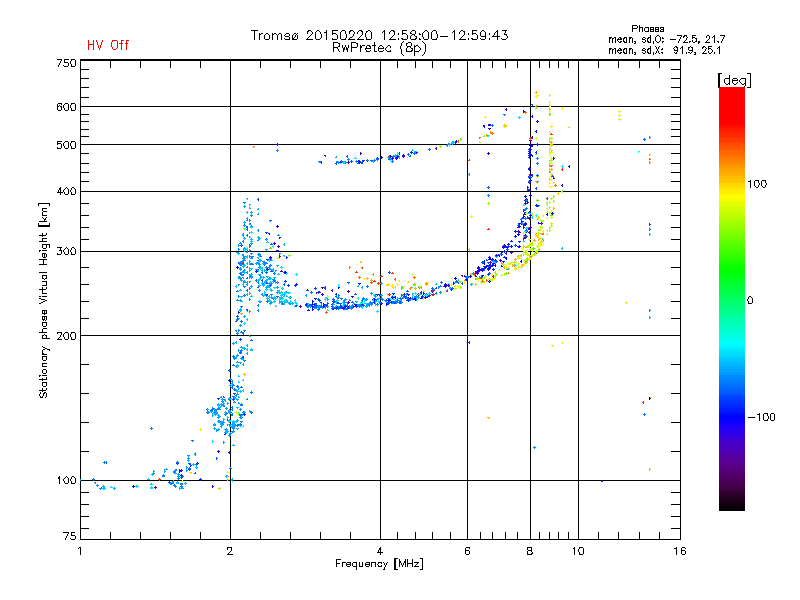
Task: Click the Stationary phase Virtual Height axis title
Action: [x=44, y=301]
